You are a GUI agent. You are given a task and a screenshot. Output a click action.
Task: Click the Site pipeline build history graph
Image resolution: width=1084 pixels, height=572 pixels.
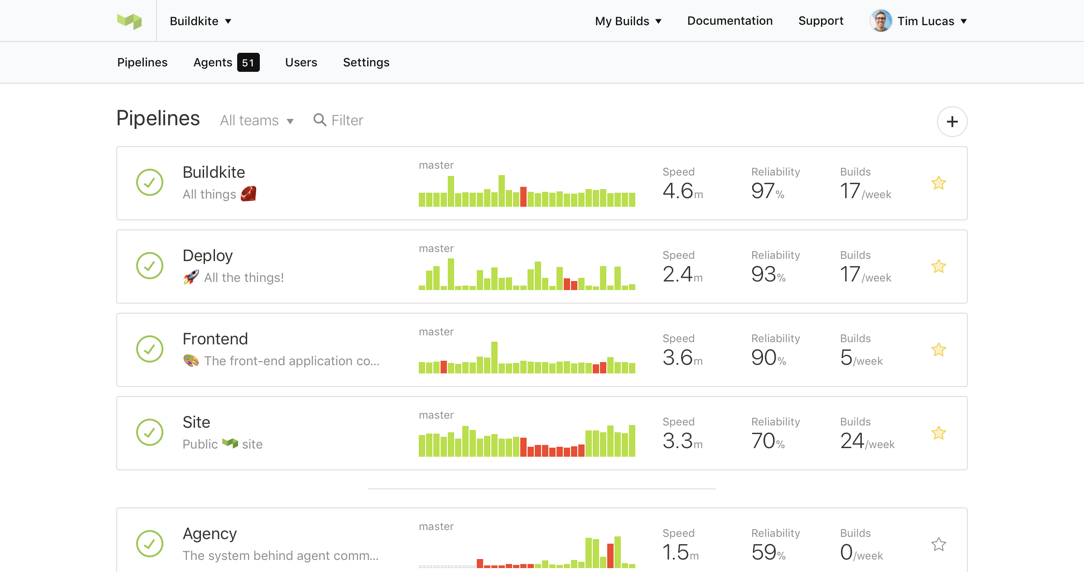pos(527,441)
